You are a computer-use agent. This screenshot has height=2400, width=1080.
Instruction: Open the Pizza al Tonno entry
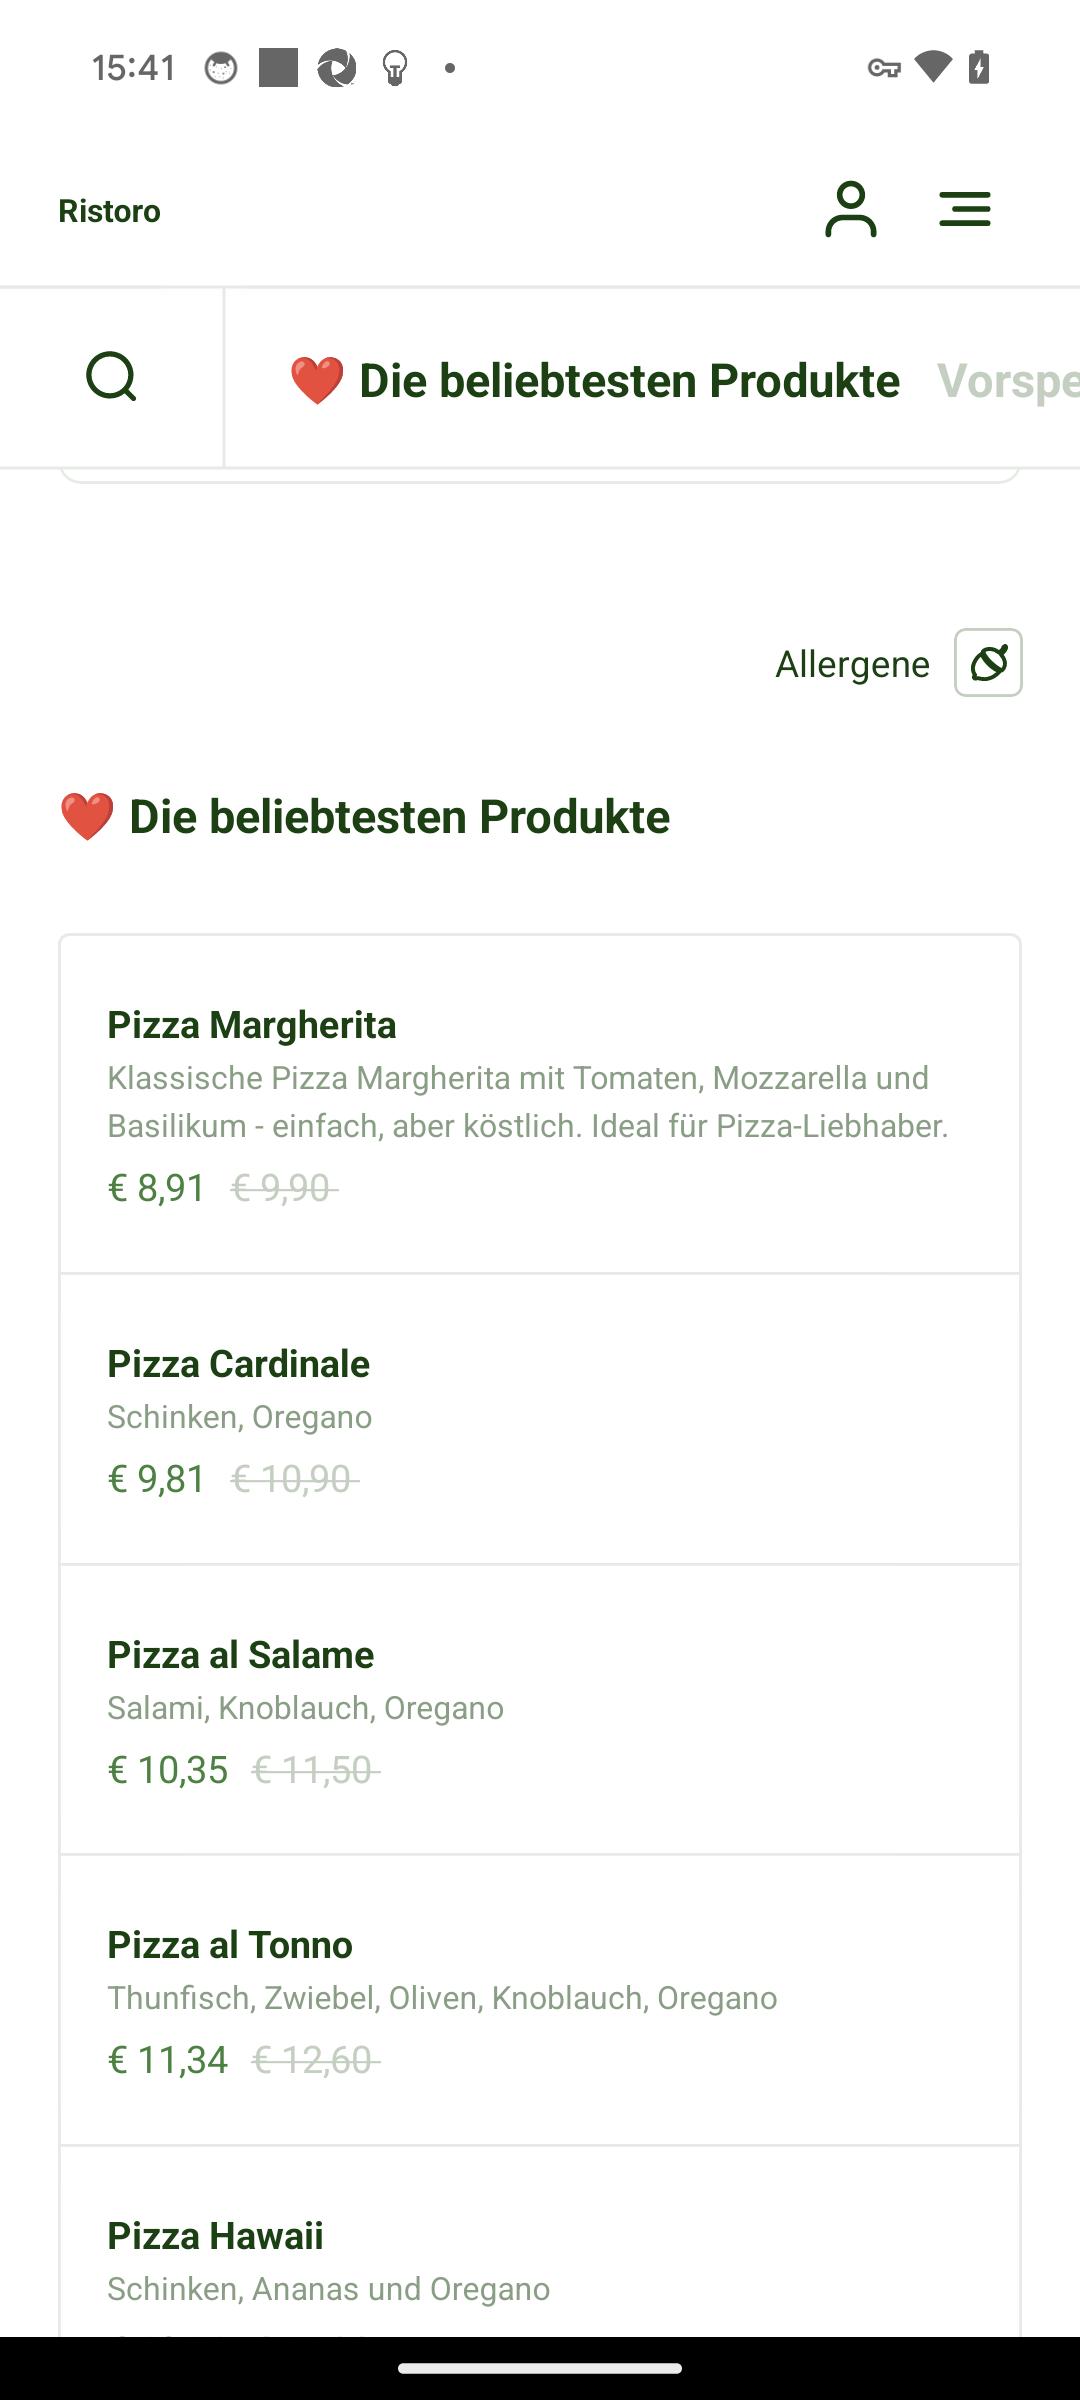pyautogui.click(x=540, y=2000)
